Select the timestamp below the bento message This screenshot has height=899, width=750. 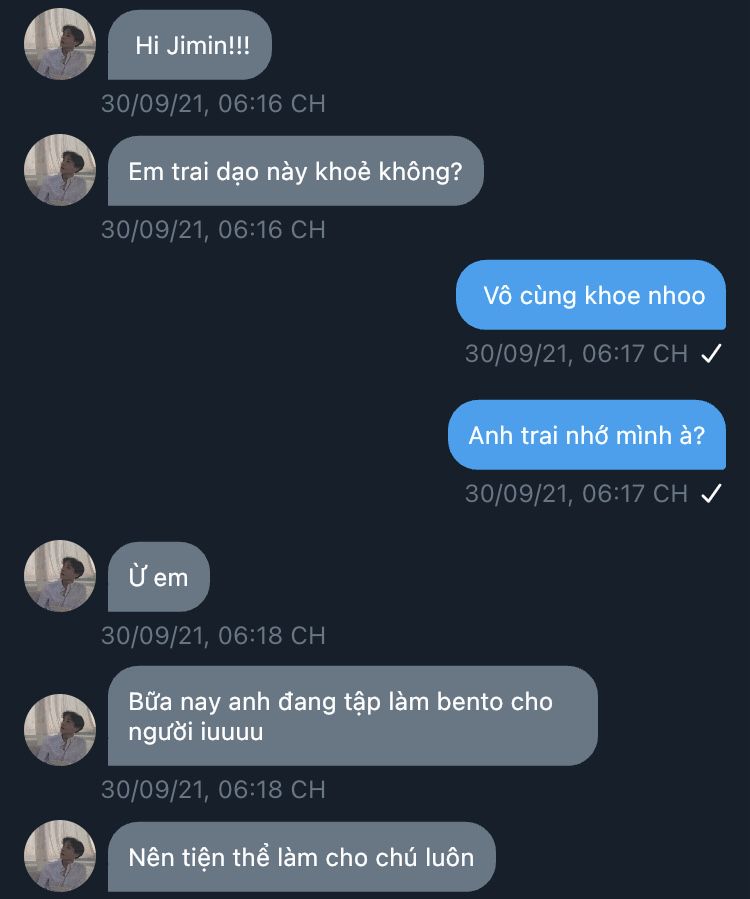coord(213,790)
